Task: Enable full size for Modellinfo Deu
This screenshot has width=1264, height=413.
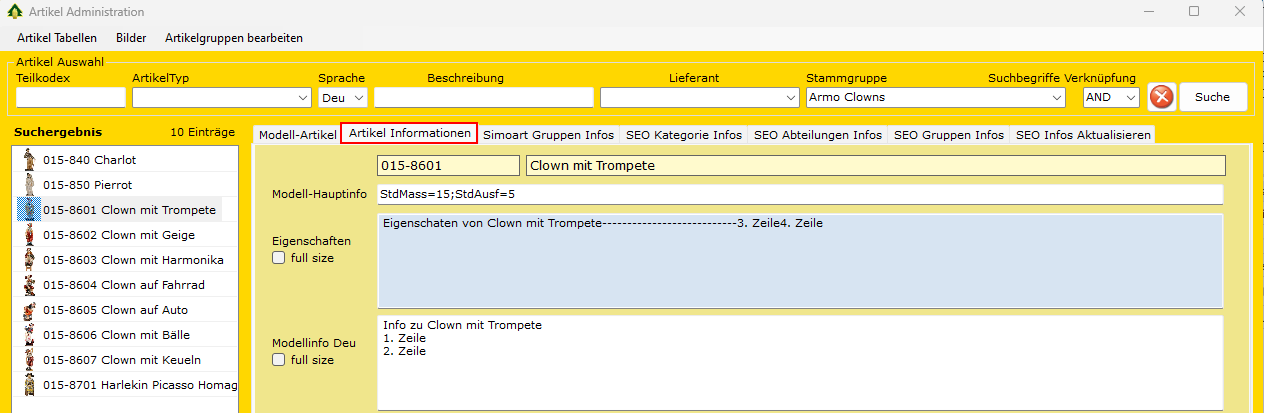Action: tap(279, 360)
